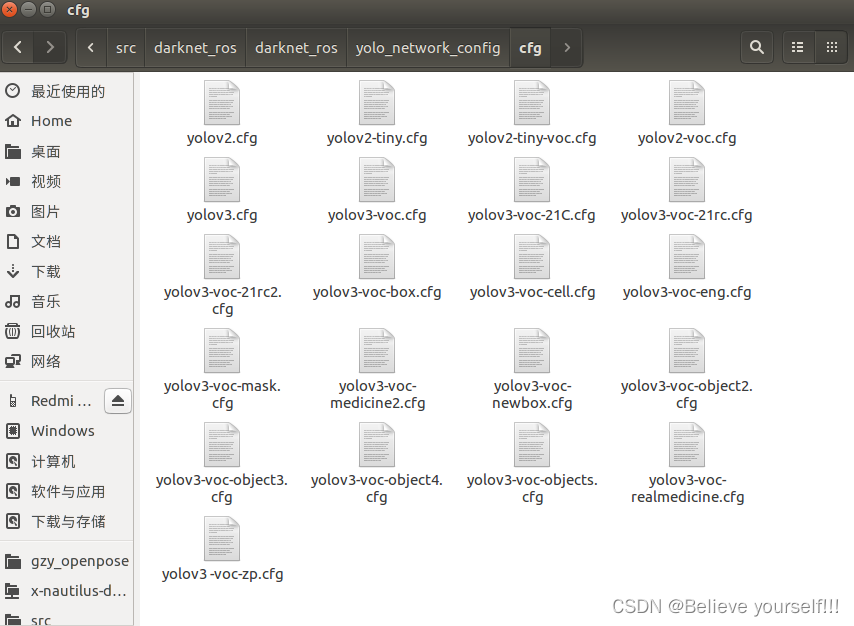This screenshot has height=626, width=854.
Task: Select yolov3-voc-object4.cfg file icon
Action: pos(377,445)
